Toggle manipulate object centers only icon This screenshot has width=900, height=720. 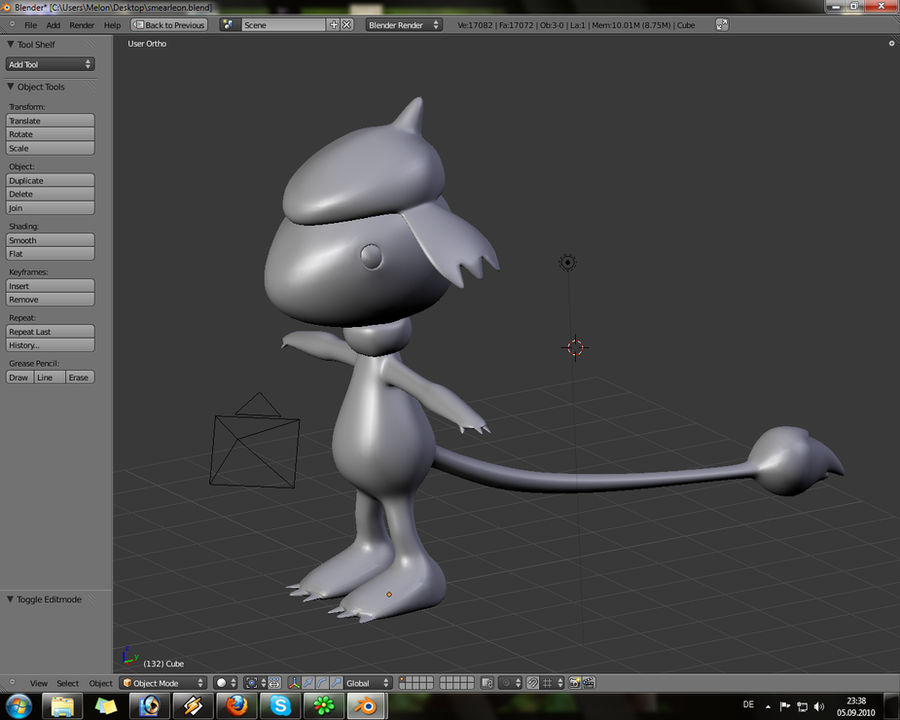pos(275,683)
